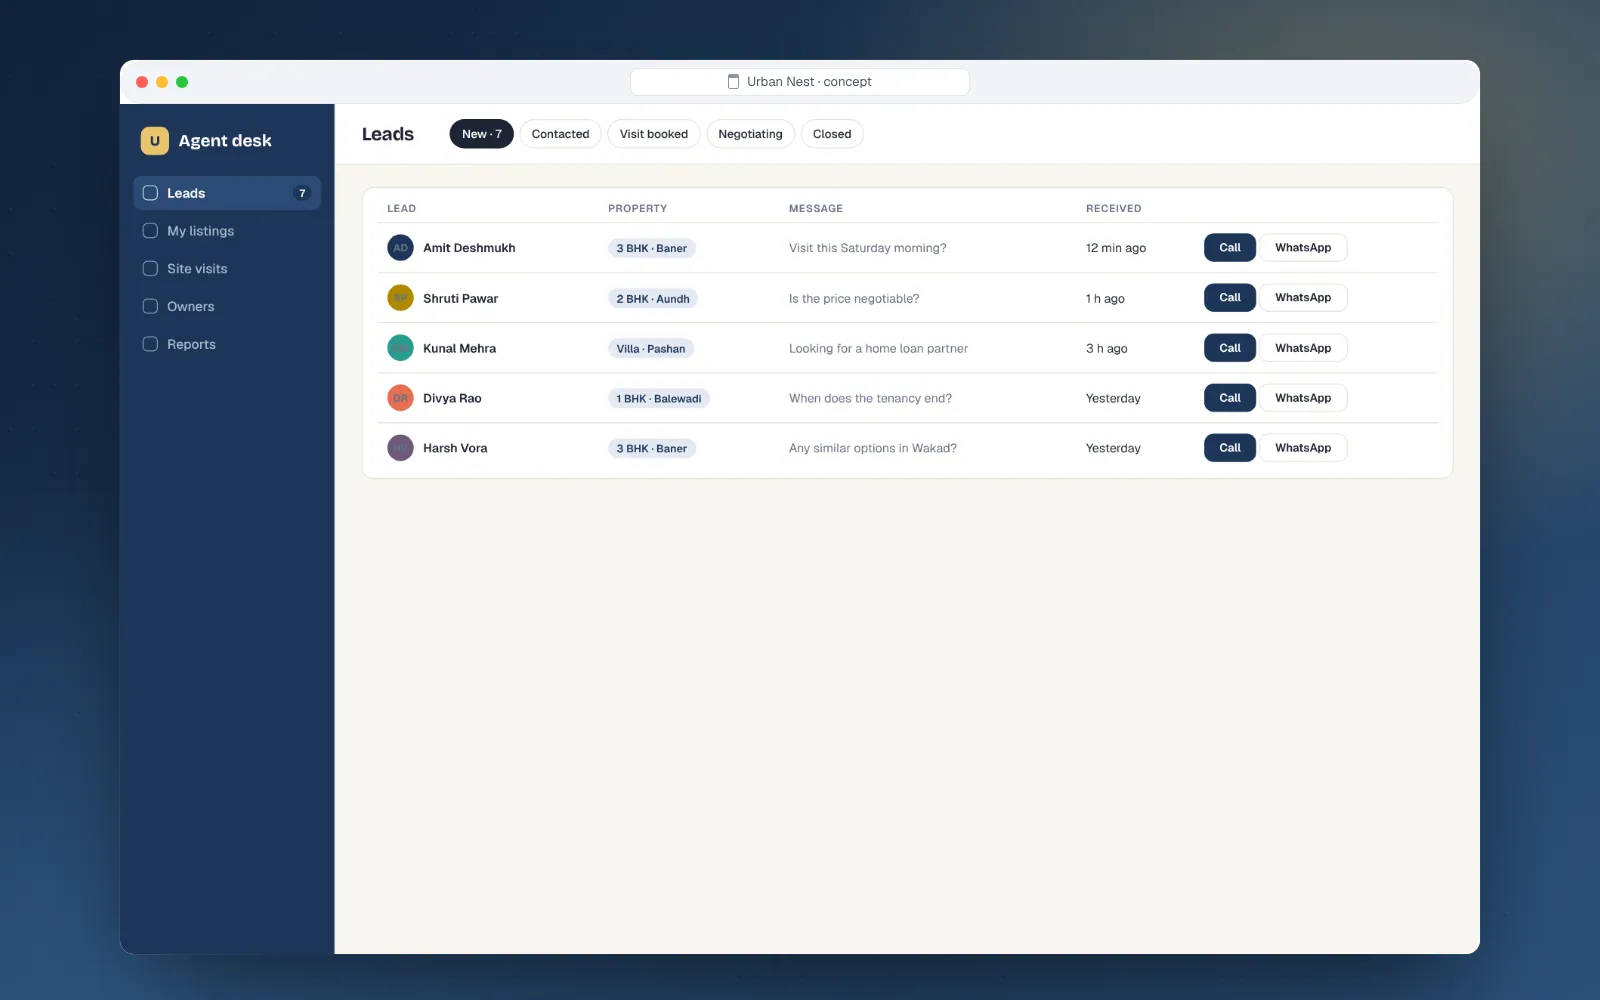
Task: Open the Negotiating tab
Action: point(750,134)
